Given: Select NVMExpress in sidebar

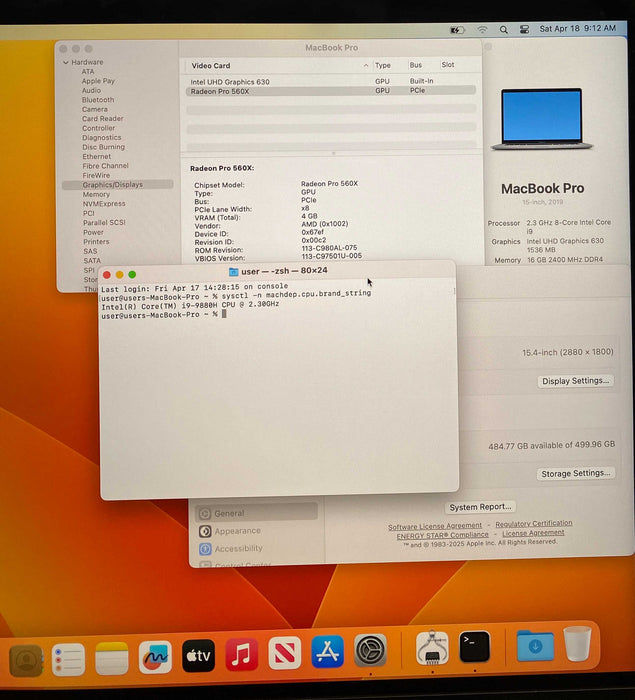Looking at the screenshot, I should coord(104,204).
